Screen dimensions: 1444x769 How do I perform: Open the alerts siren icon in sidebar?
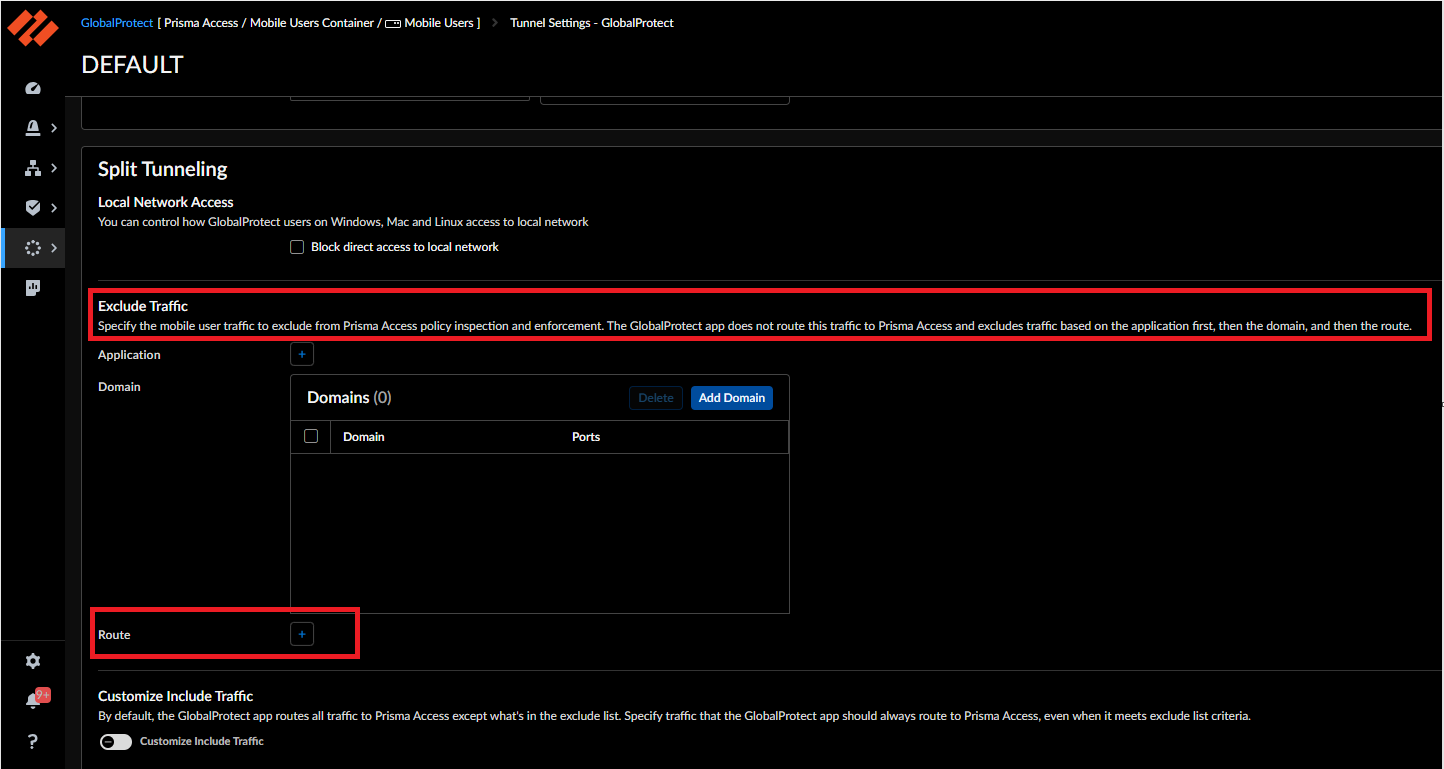pos(33,128)
